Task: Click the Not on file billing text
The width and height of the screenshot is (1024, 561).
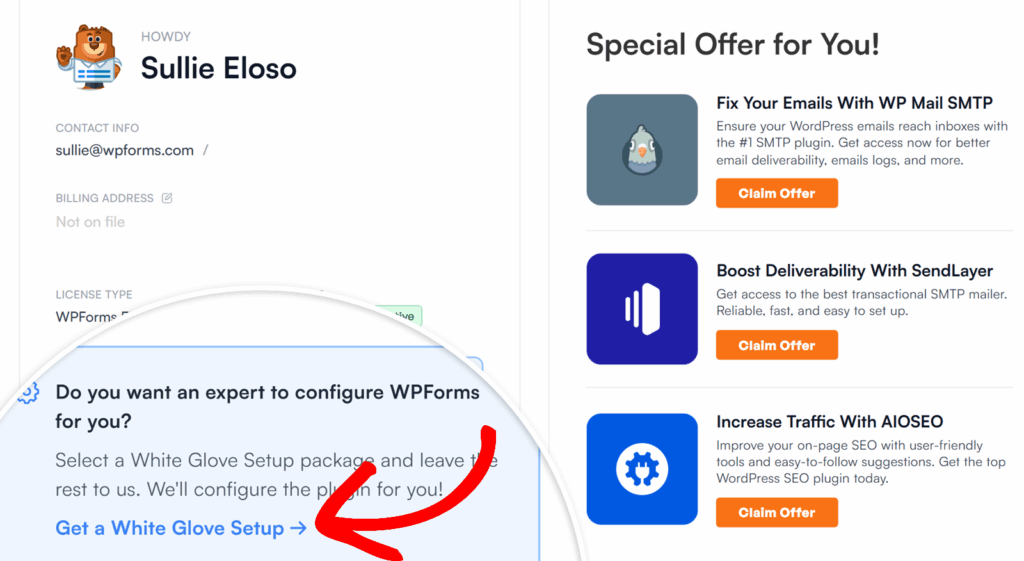Action: [x=90, y=222]
